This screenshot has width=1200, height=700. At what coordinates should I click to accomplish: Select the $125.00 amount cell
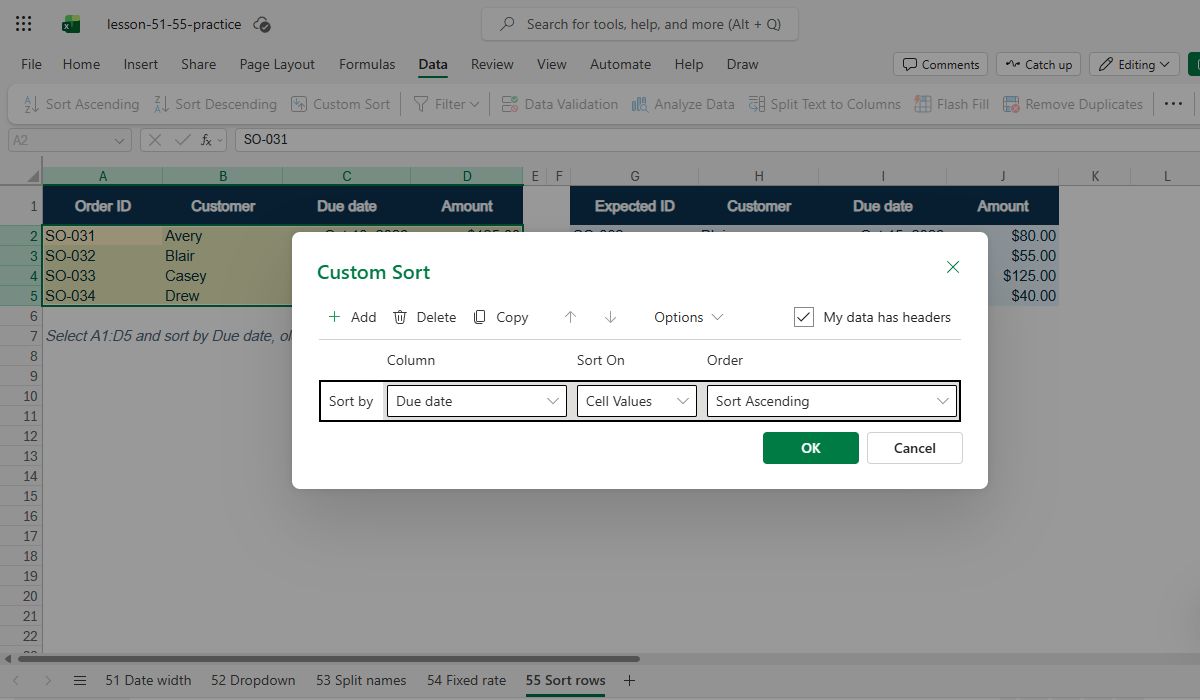tap(1003, 276)
